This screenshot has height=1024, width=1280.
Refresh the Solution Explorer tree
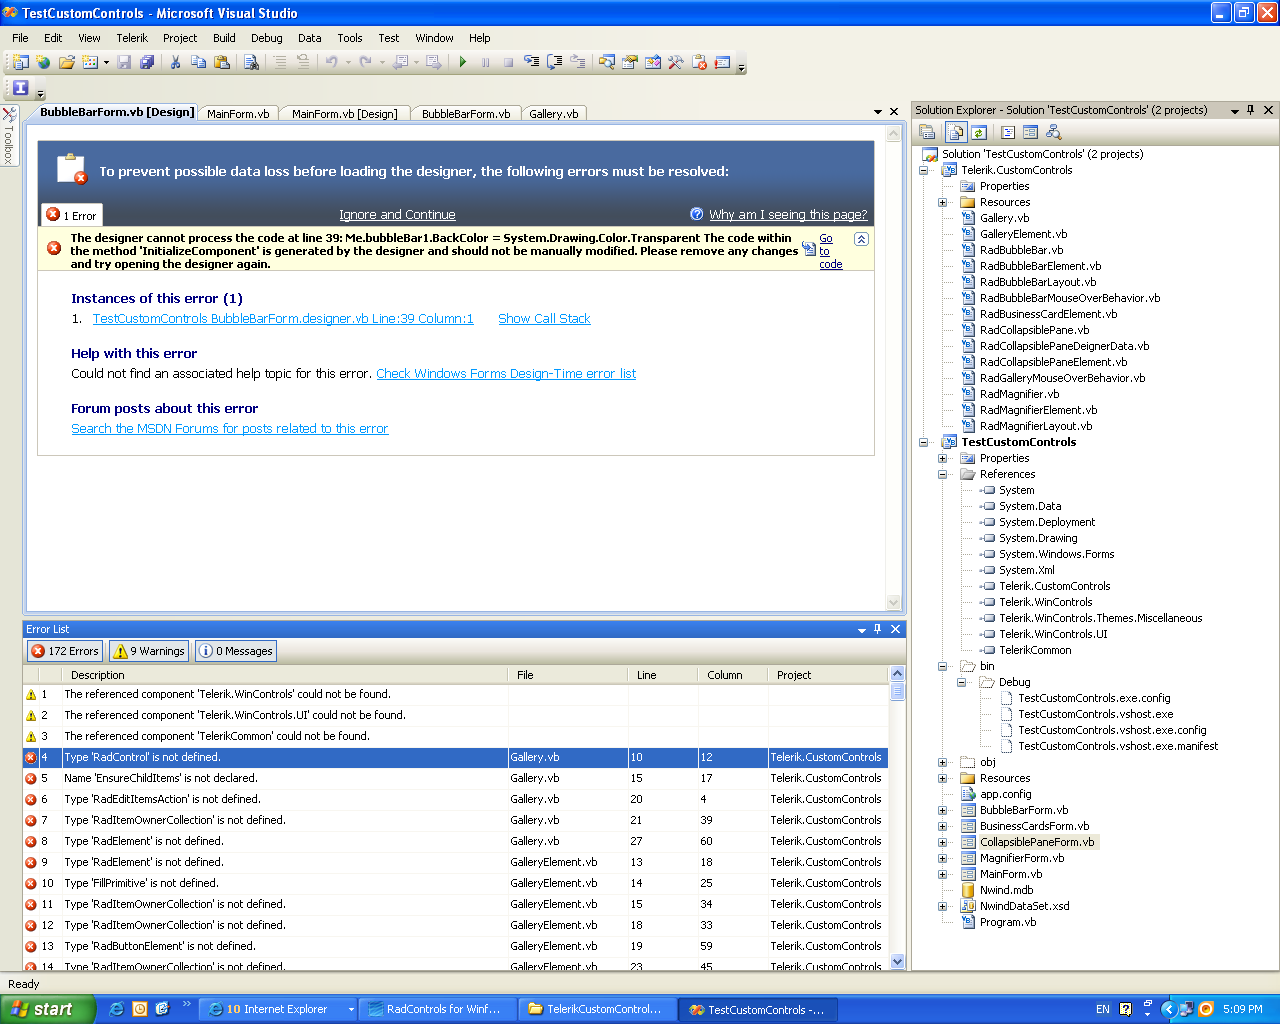979,132
